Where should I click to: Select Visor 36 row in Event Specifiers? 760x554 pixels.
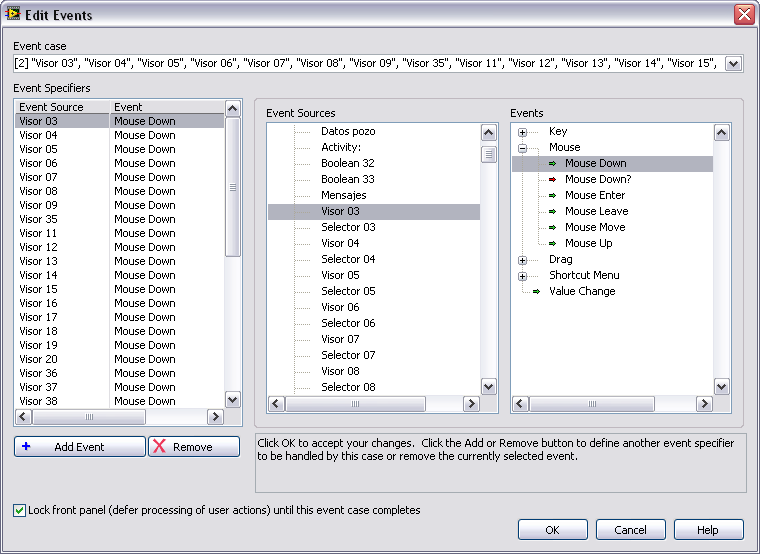pos(120,374)
